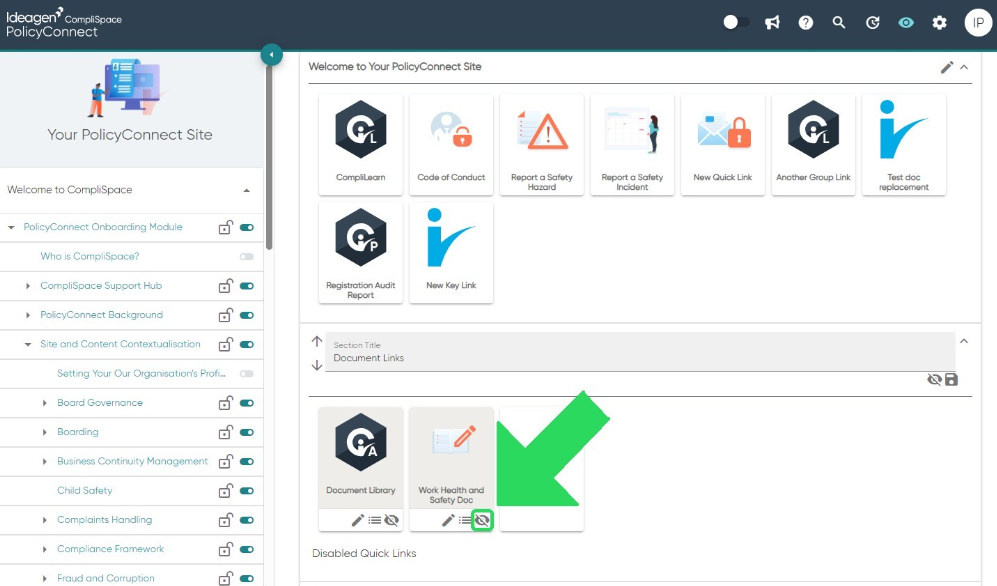Click the pencil to edit welcome section
The height and width of the screenshot is (586, 997).
click(x=947, y=67)
